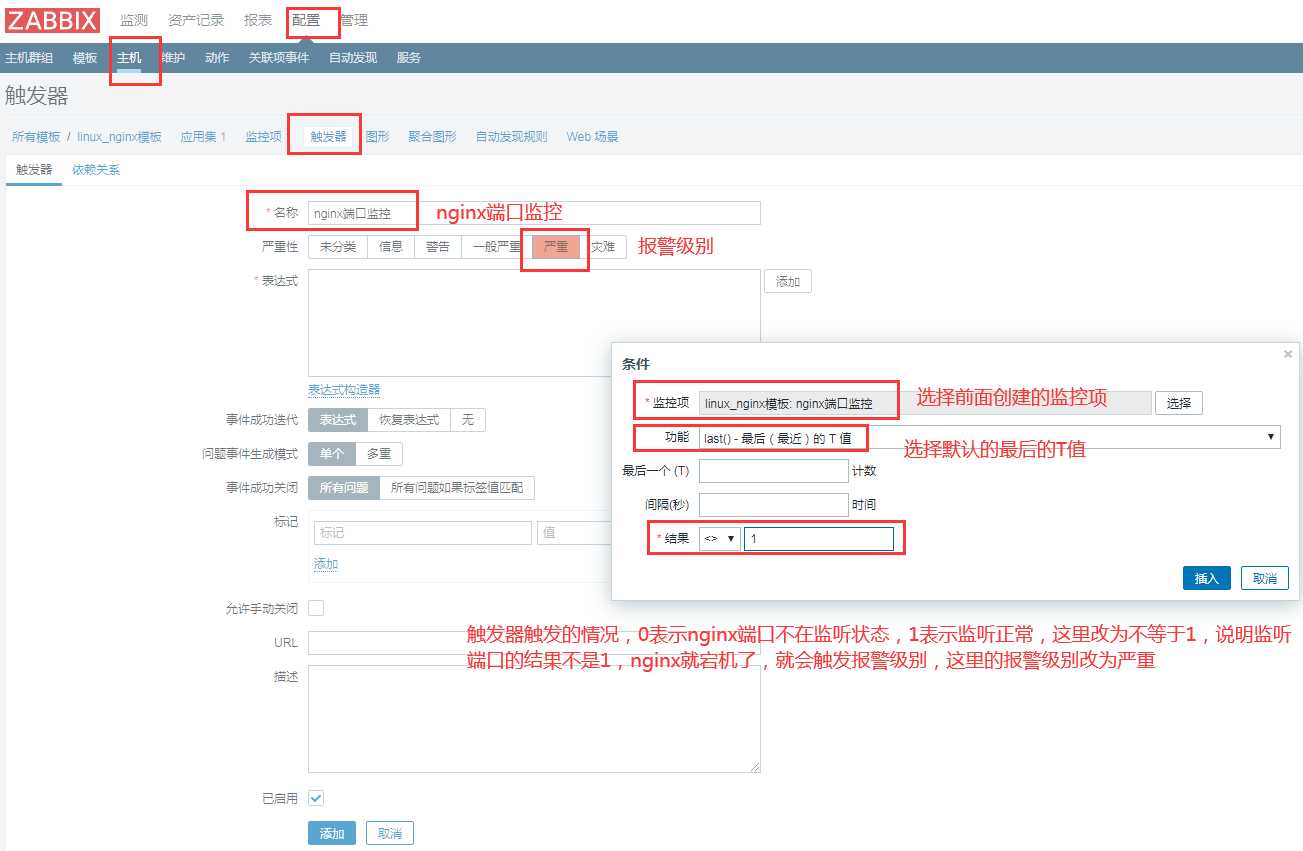Open the 表达式构造器 link
The height and width of the screenshot is (851, 1303).
click(344, 390)
